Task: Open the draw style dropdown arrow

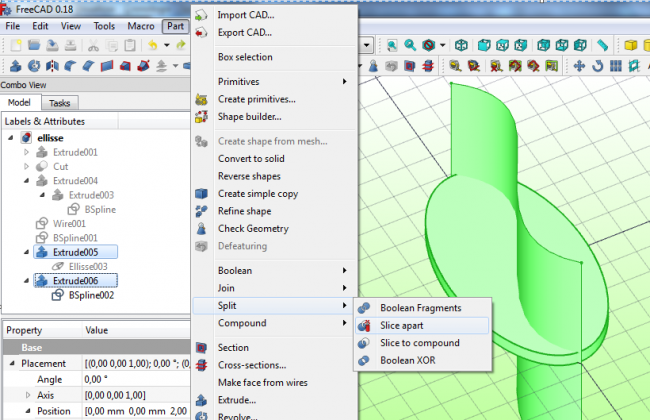Action: click(x=444, y=45)
